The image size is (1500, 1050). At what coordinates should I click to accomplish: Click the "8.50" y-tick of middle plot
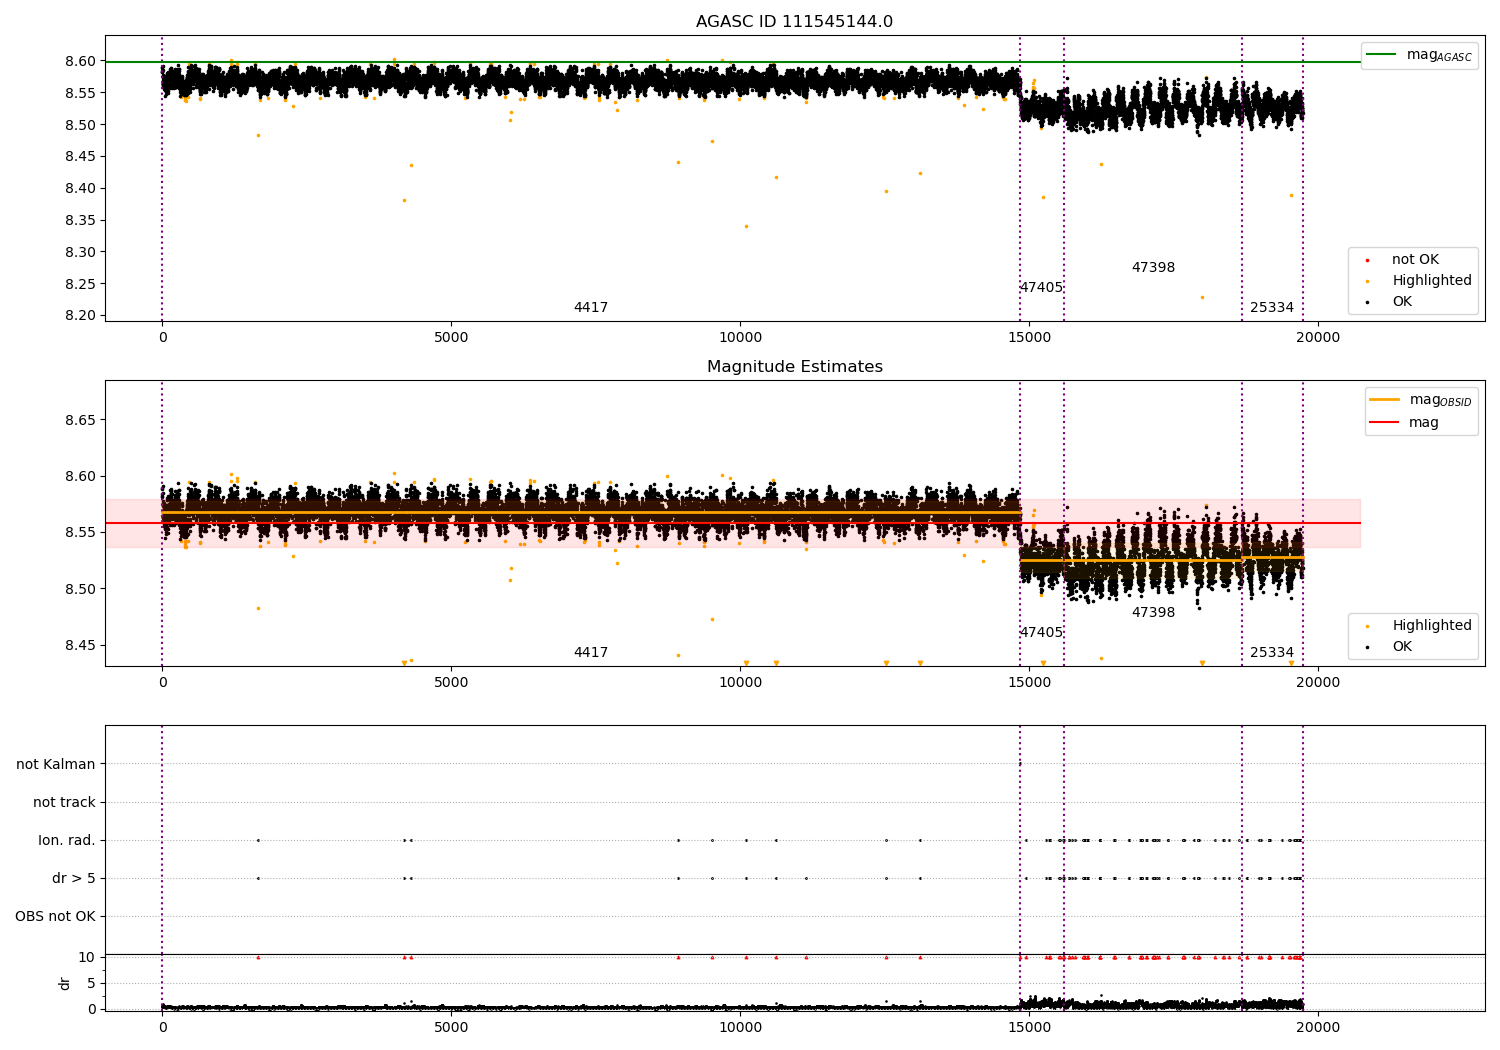click(x=81, y=589)
